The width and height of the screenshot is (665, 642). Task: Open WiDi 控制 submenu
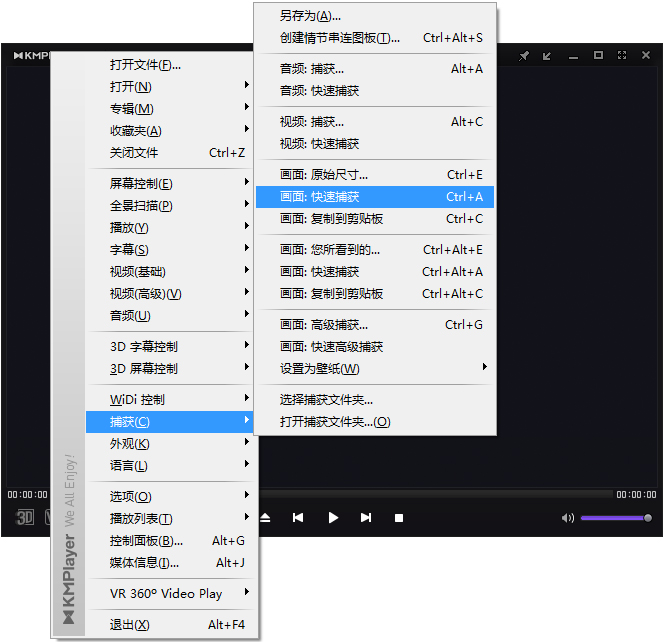(170, 399)
